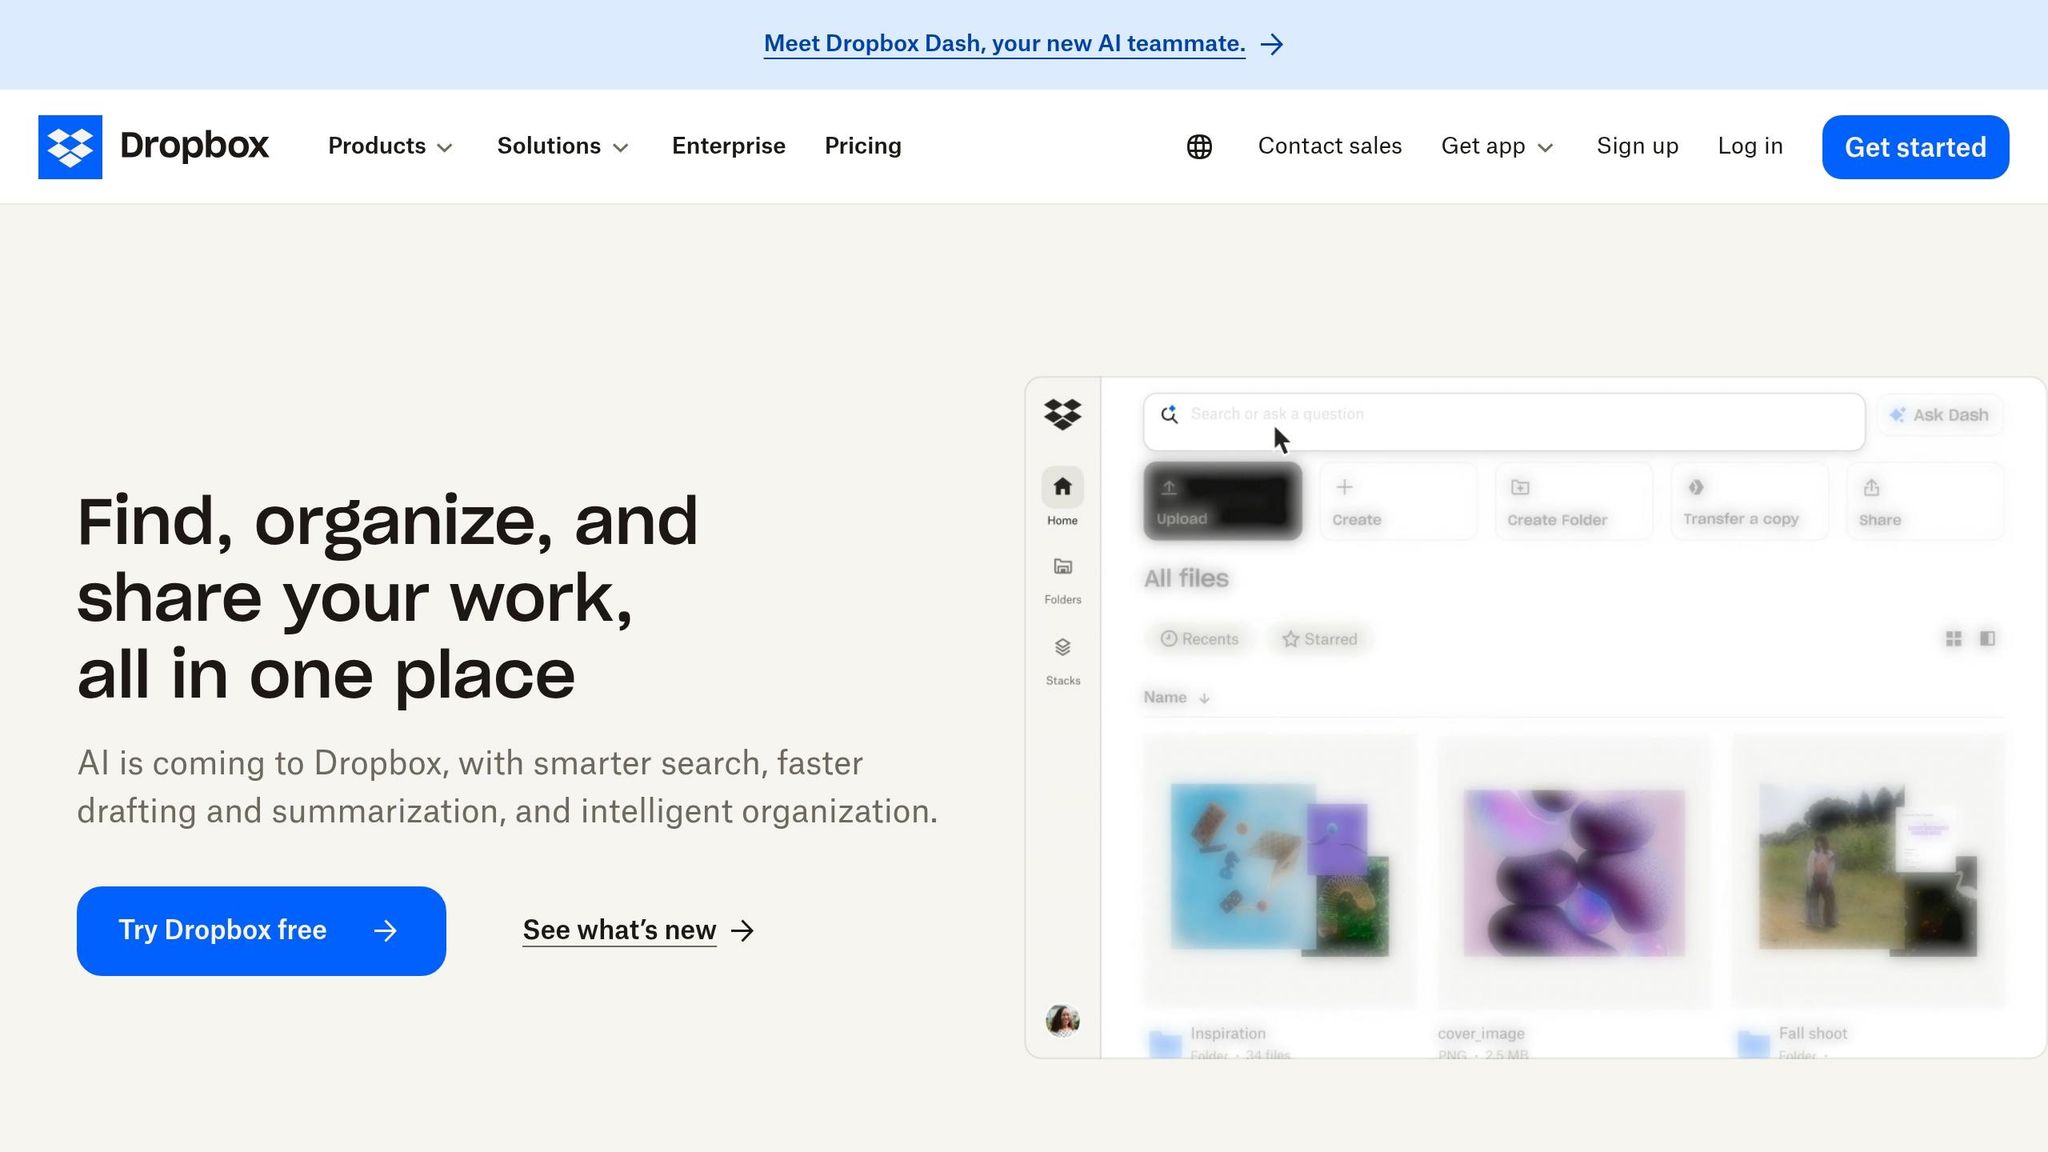Image resolution: width=2048 pixels, height=1152 pixels.
Task: Toggle the Name sort order arrow
Action: pos(1204,698)
